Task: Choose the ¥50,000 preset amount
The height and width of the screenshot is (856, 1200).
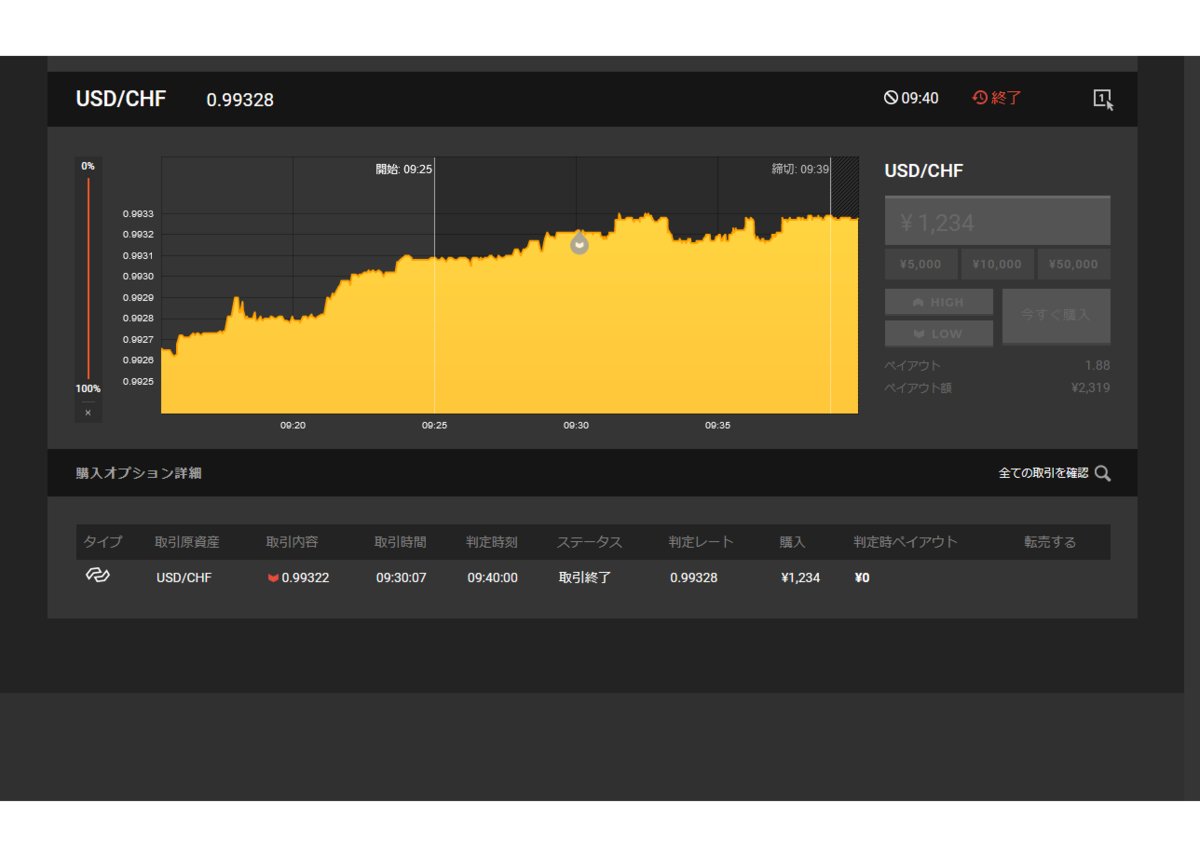Action: (x=1074, y=264)
